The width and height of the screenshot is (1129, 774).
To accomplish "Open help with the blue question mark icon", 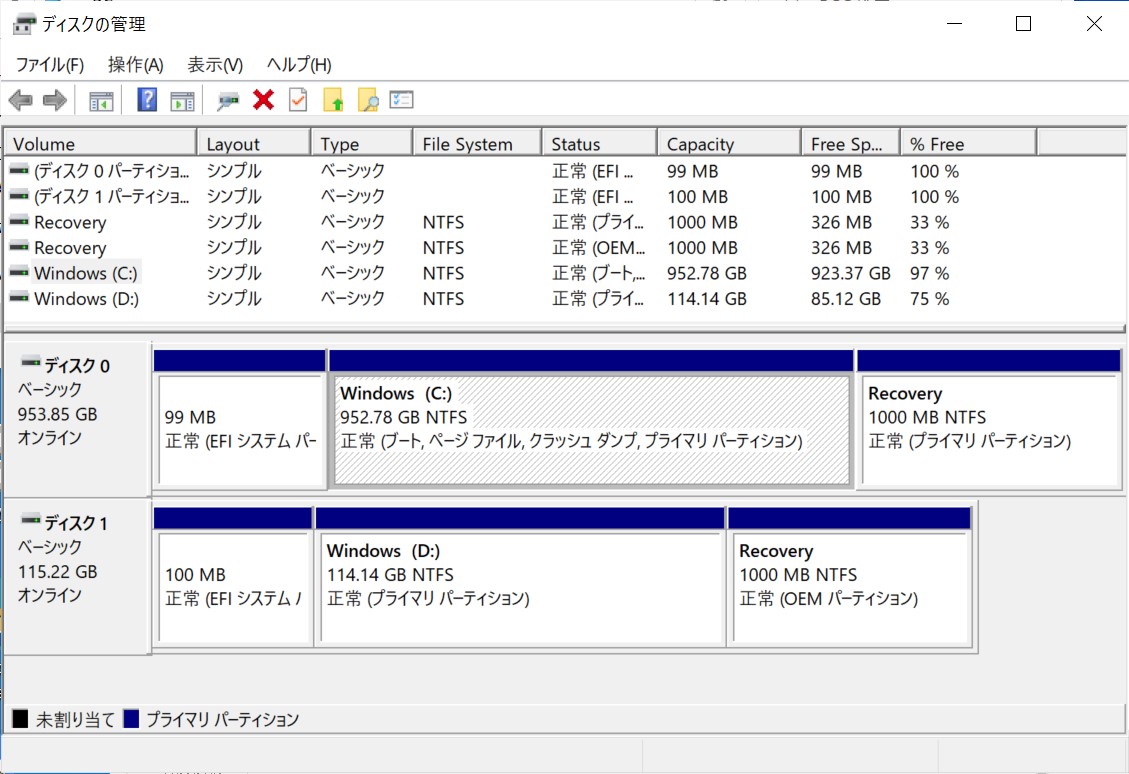I will tap(147, 99).
